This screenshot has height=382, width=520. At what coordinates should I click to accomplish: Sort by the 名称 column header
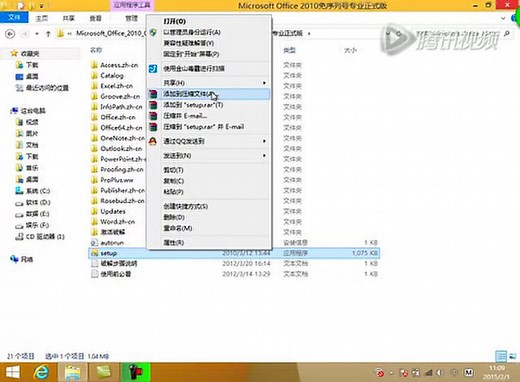96,50
